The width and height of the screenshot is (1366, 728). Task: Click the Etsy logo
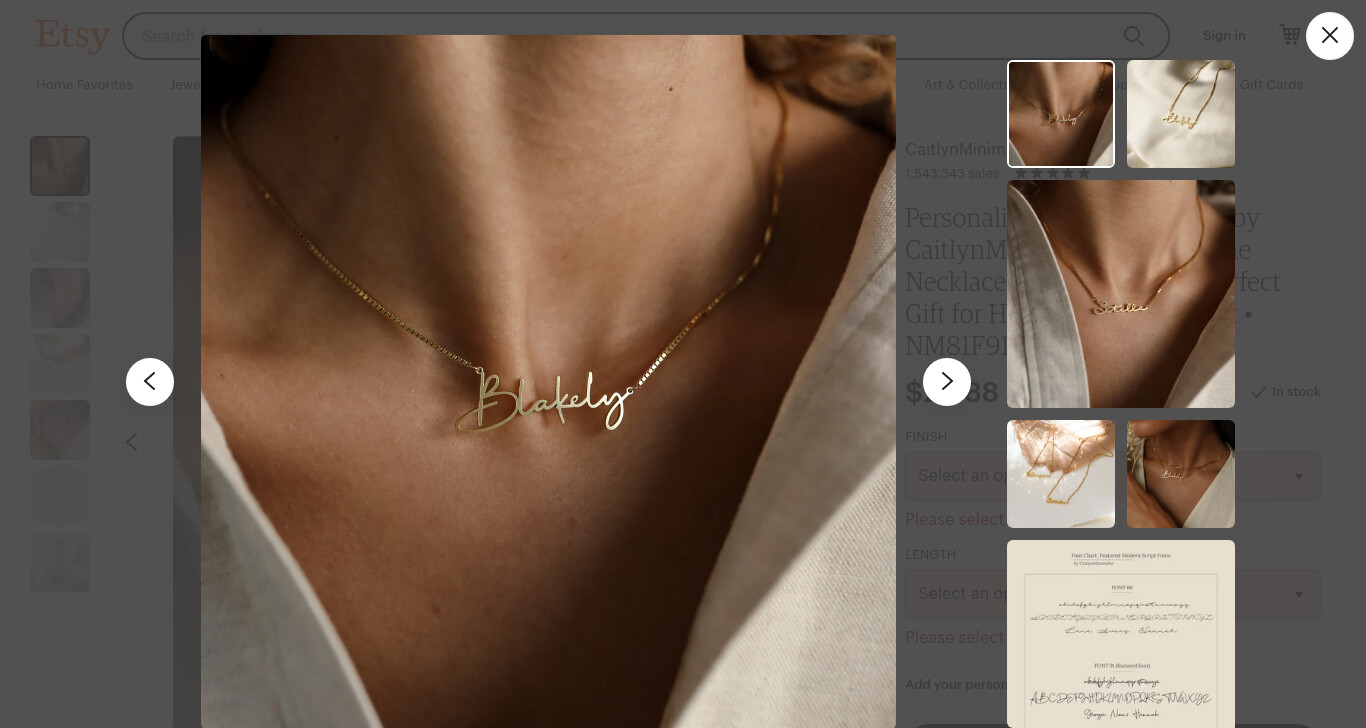point(73,36)
